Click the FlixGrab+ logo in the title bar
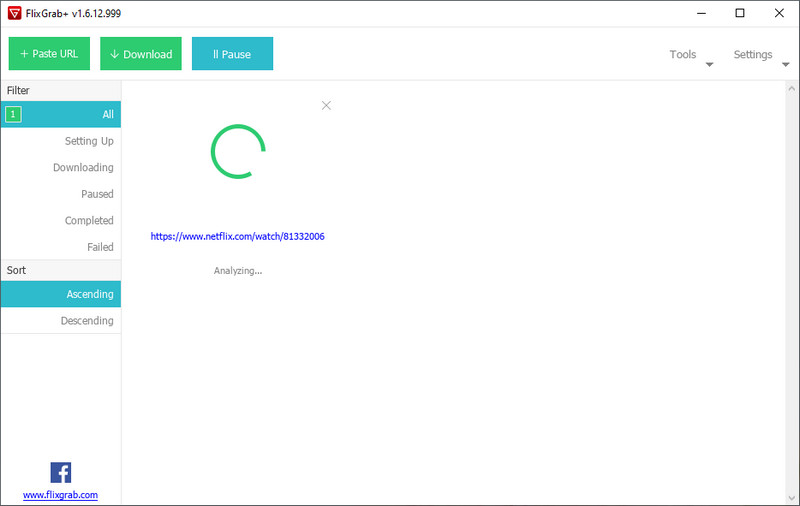 [x=14, y=13]
